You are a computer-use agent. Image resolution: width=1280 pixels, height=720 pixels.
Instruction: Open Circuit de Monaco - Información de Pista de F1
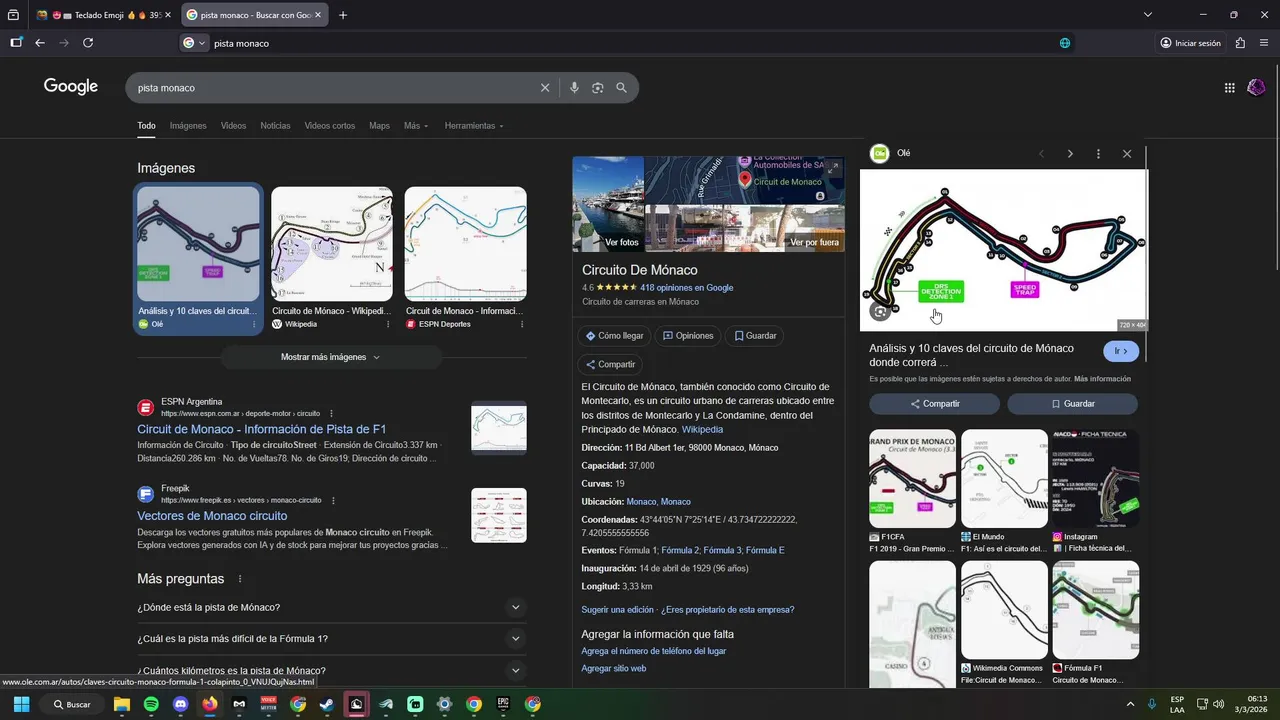[261, 429]
